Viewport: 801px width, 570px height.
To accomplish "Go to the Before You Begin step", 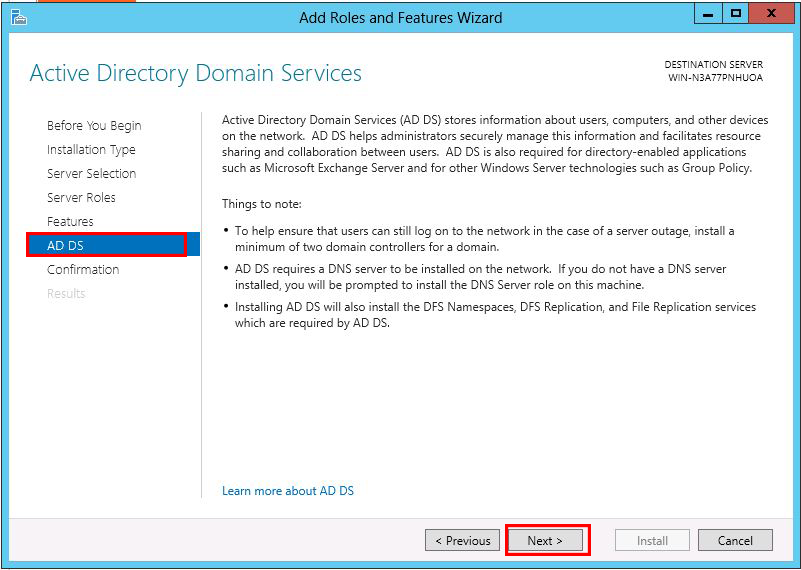I will tap(94, 126).
